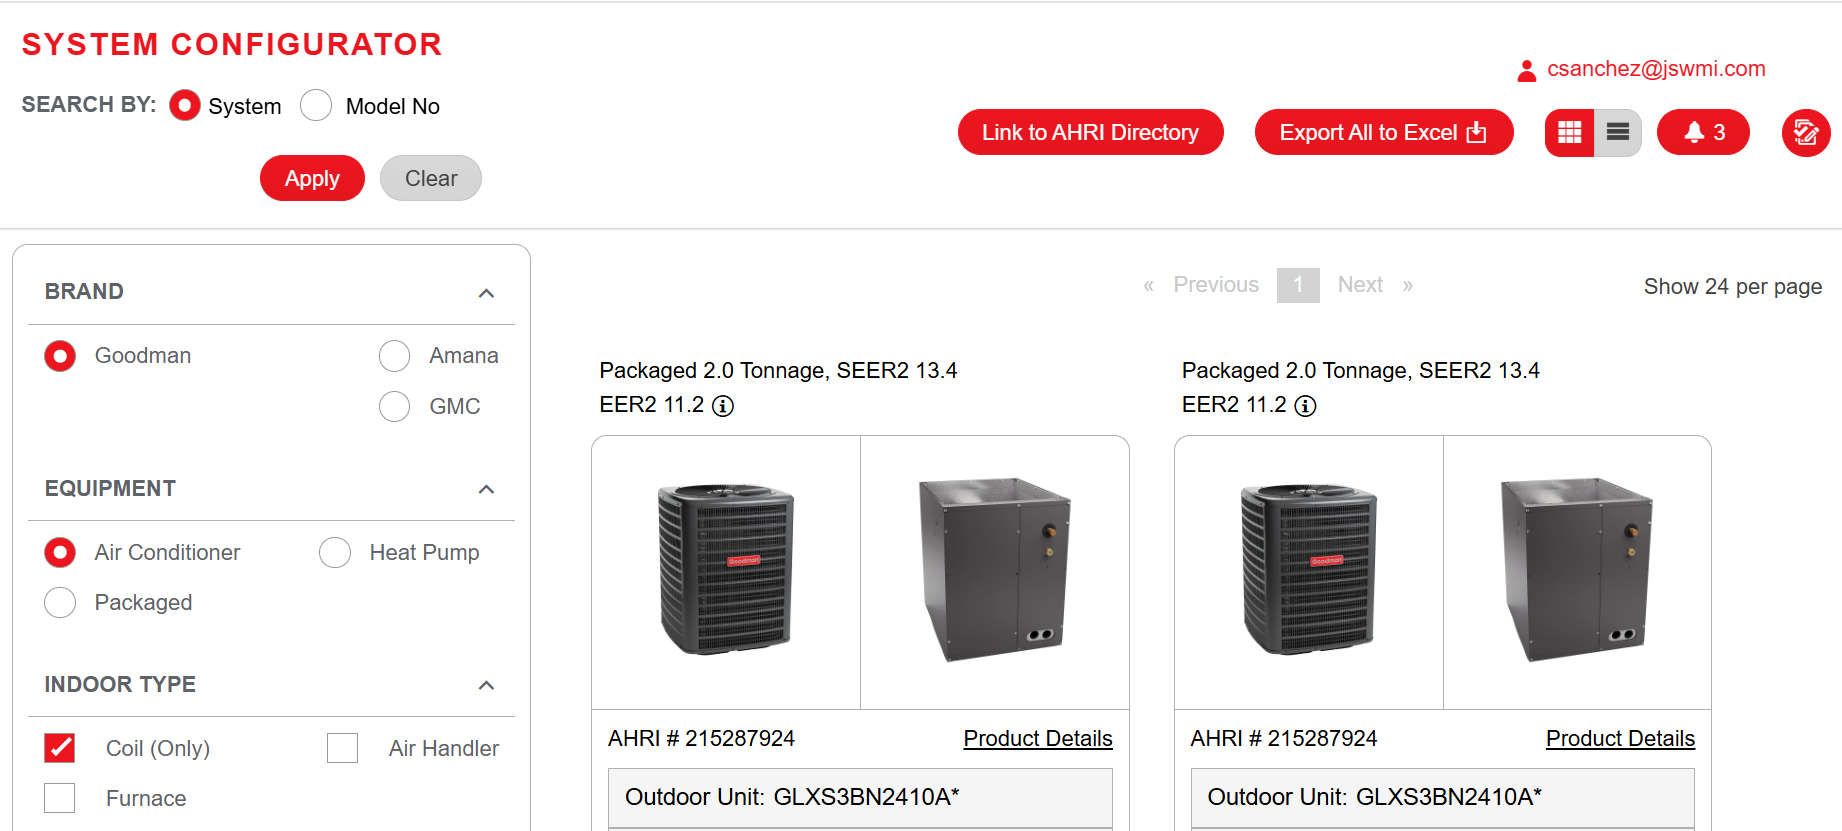
Task: Select page 1 in pagination
Action: [1298, 285]
